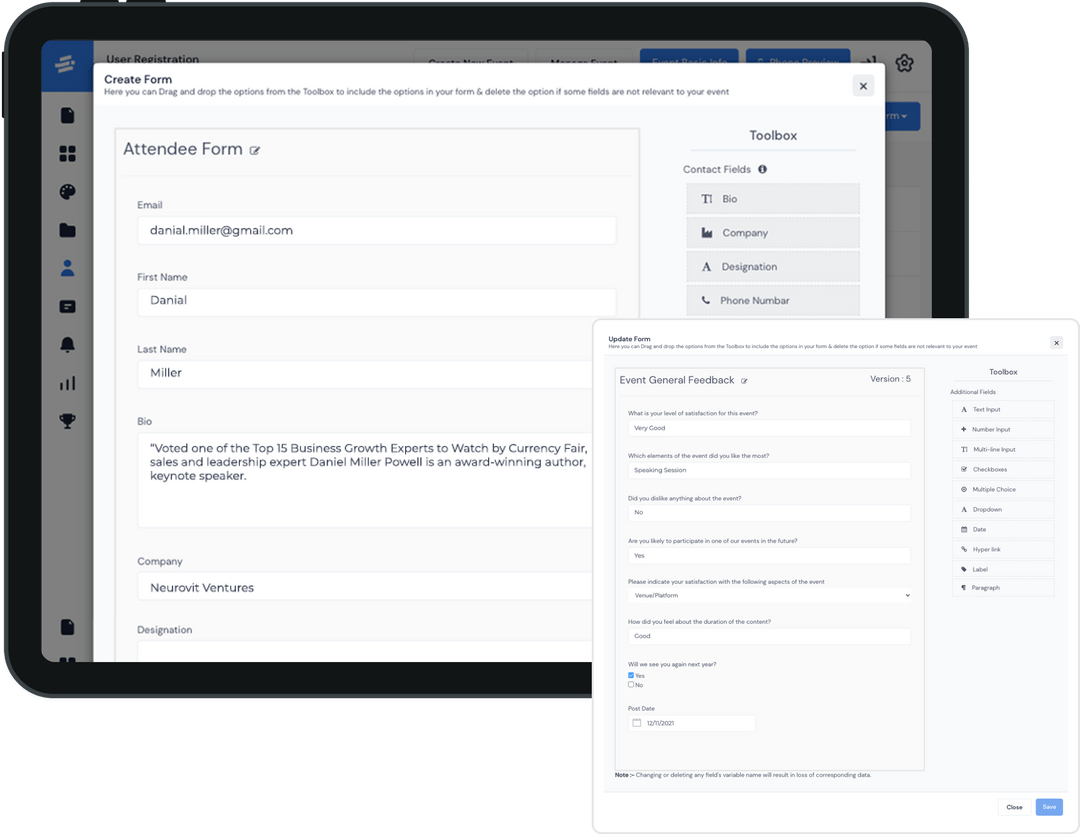
Task: Click the 'Event General Feedback' title text
Action: [x=676, y=380]
